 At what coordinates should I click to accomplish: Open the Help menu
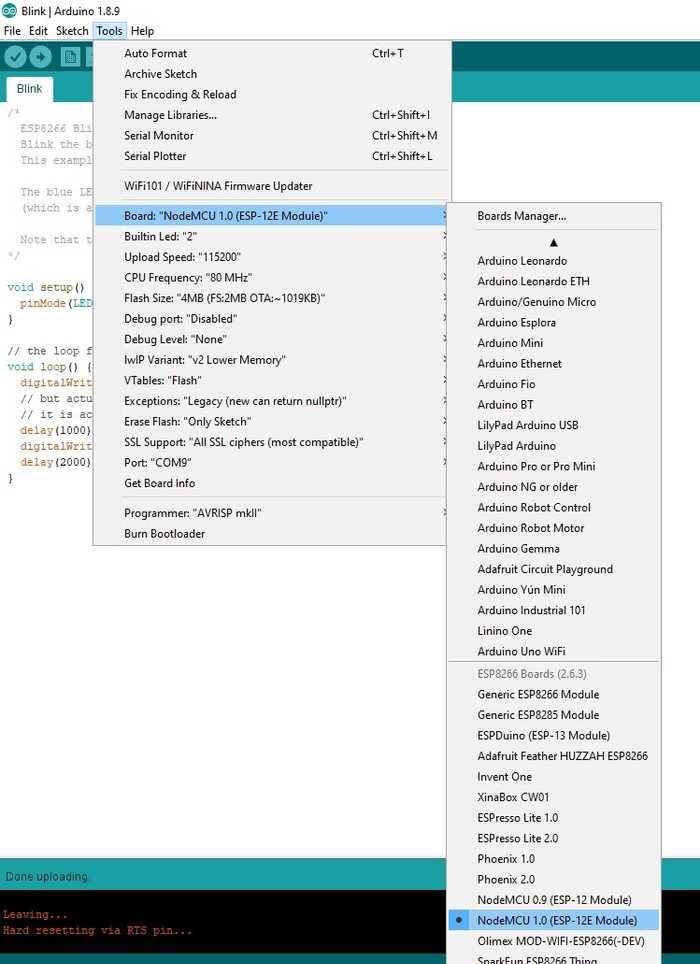coord(142,31)
